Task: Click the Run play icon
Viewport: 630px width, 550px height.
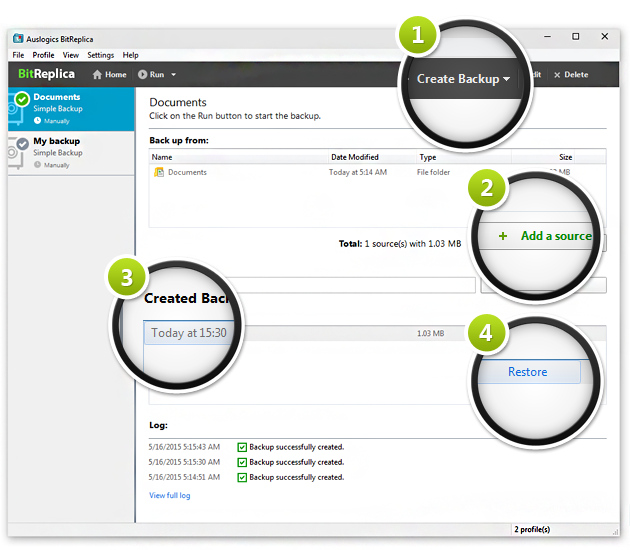Action: [x=142, y=75]
